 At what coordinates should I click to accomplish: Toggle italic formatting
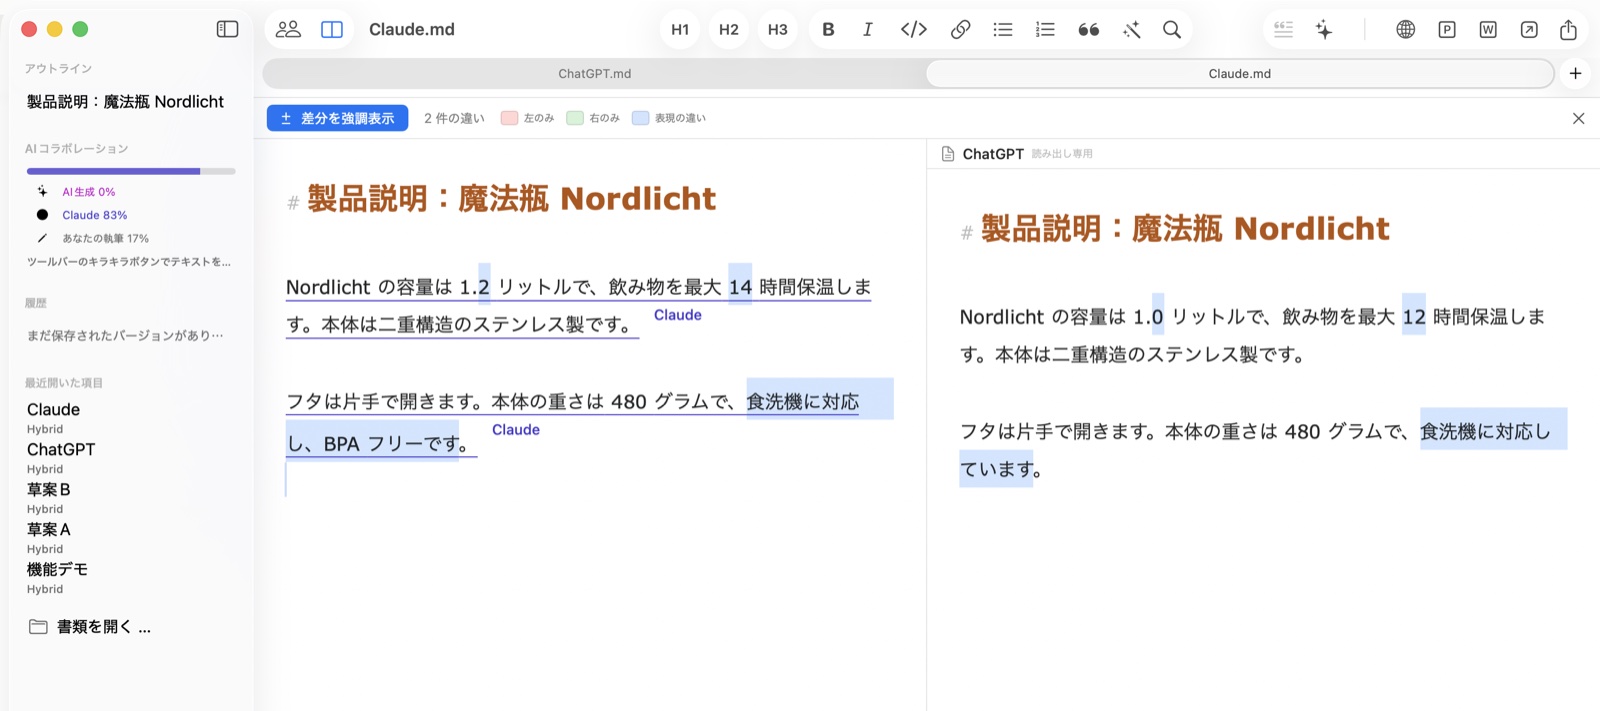pyautogui.click(x=868, y=29)
